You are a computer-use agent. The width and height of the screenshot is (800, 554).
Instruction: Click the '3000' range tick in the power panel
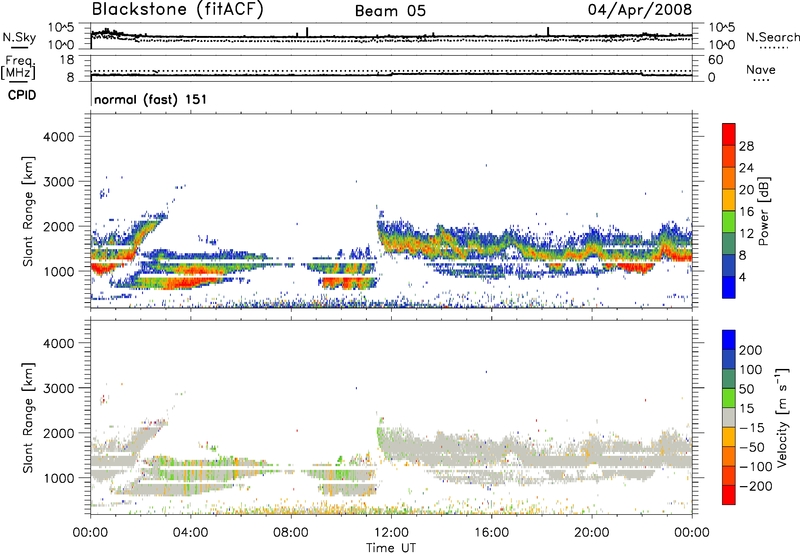(x=59, y=182)
